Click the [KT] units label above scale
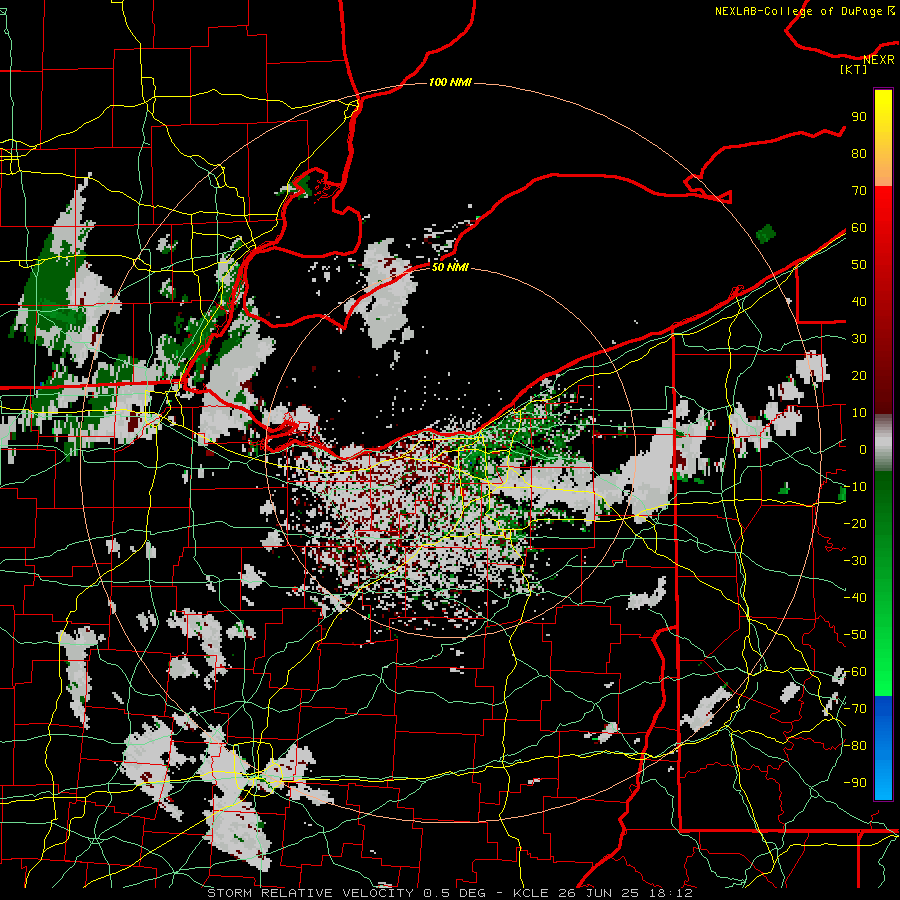Viewport: 900px width, 900px height. (x=854, y=69)
